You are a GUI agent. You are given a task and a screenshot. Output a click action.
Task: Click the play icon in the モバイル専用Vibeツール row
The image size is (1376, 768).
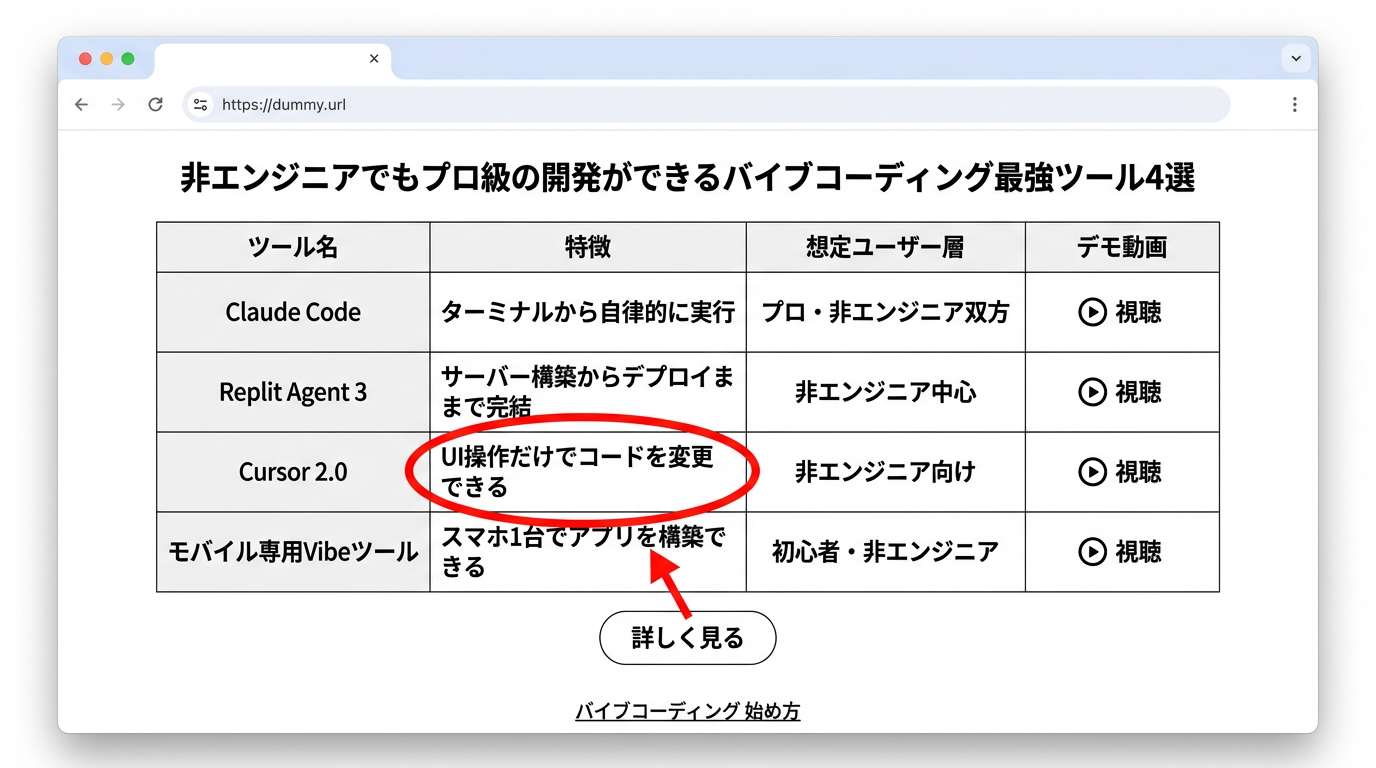[1091, 552]
